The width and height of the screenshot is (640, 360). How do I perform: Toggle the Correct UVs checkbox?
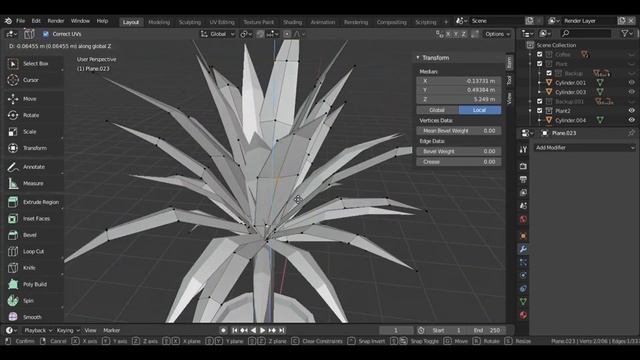(x=45, y=34)
